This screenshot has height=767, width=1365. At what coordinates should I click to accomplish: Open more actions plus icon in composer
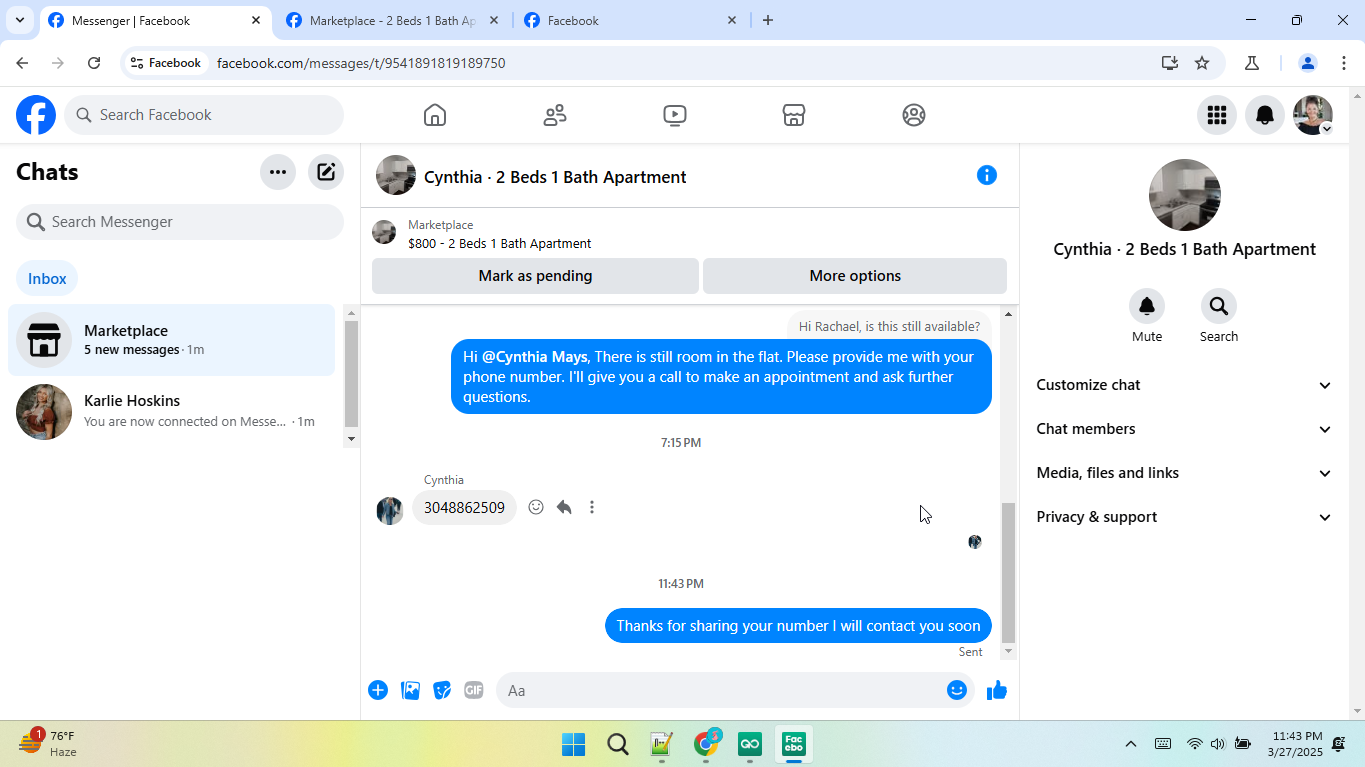[x=378, y=690]
